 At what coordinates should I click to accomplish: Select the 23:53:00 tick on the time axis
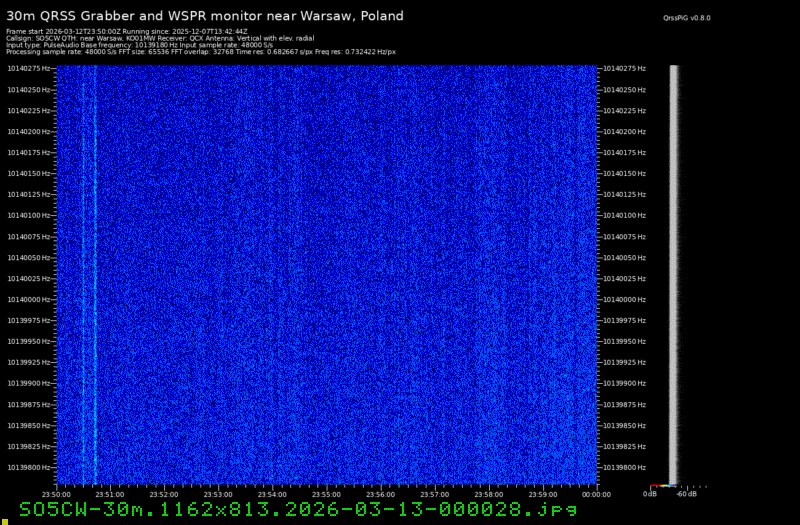pyautogui.click(x=219, y=493)
